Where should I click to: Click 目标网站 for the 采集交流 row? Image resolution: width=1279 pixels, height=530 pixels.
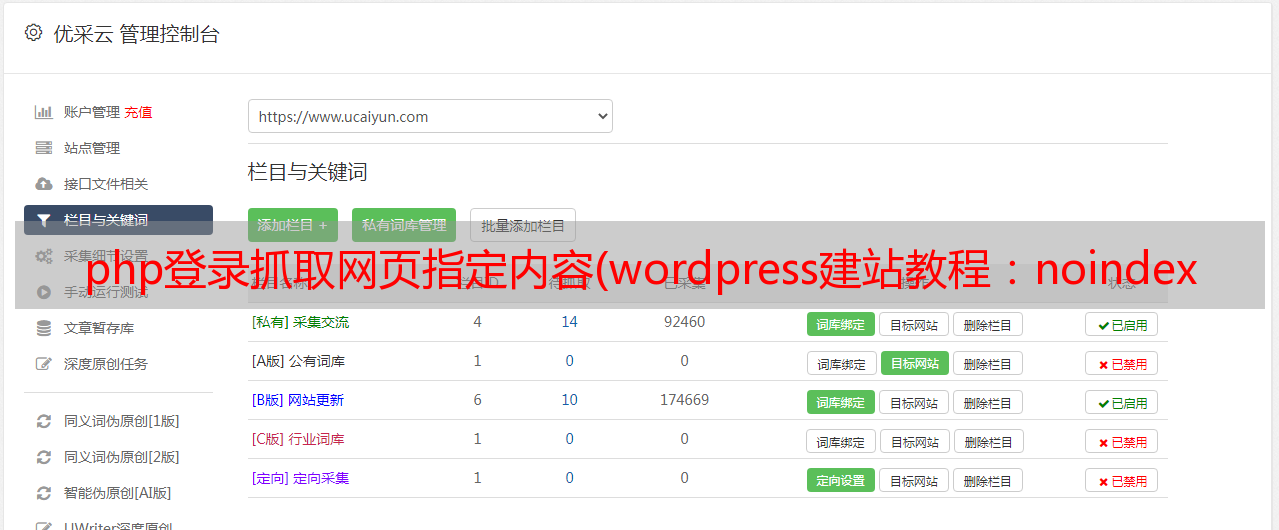914,324
